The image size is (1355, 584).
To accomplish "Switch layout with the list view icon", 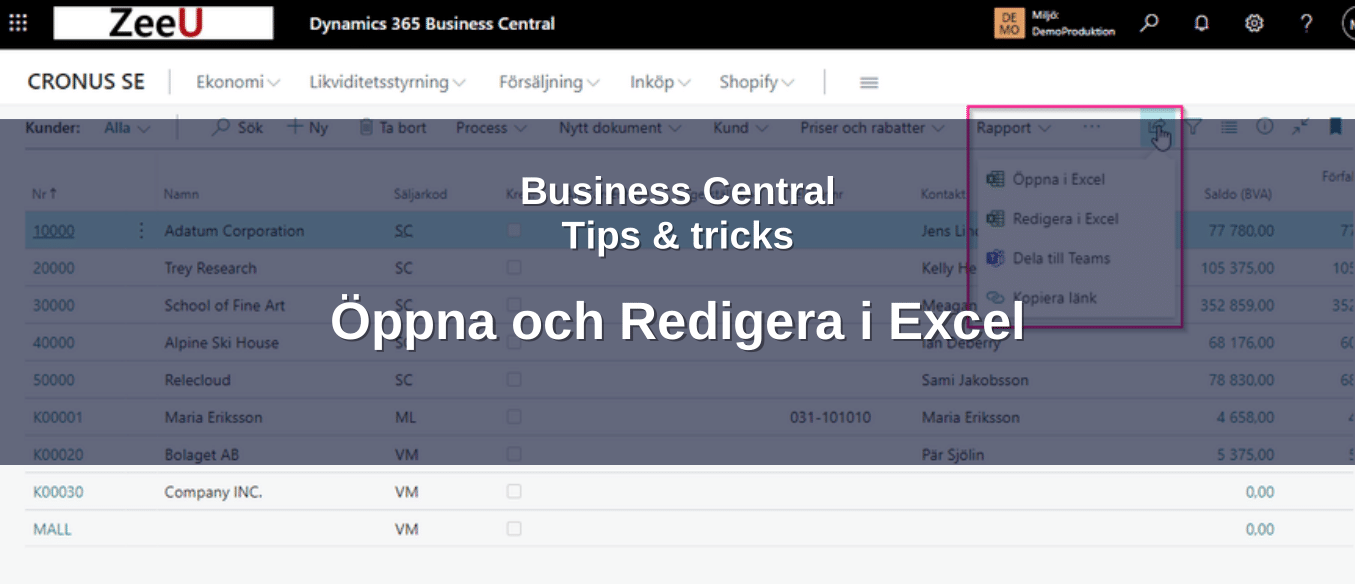I will point(1228,128).
